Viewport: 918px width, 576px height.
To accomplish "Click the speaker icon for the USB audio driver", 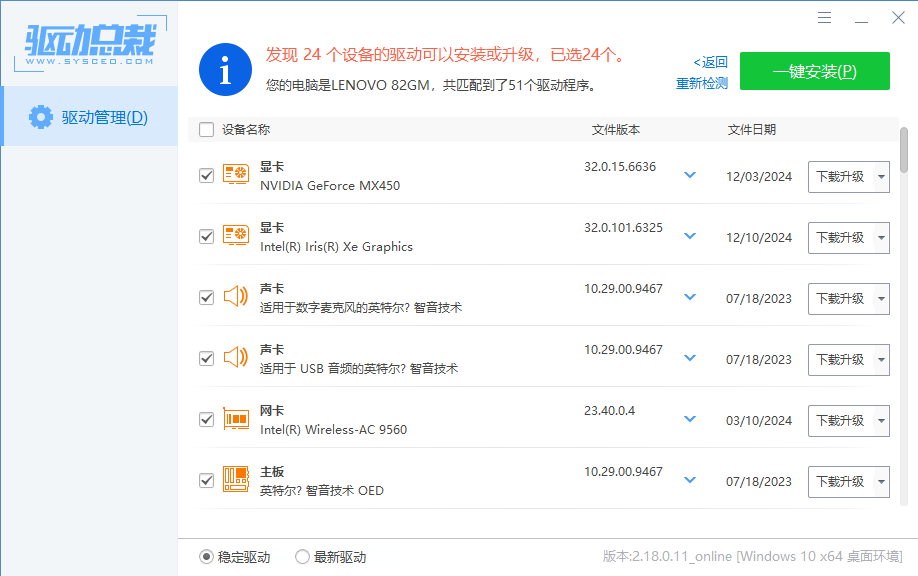I will click(236, 358).
